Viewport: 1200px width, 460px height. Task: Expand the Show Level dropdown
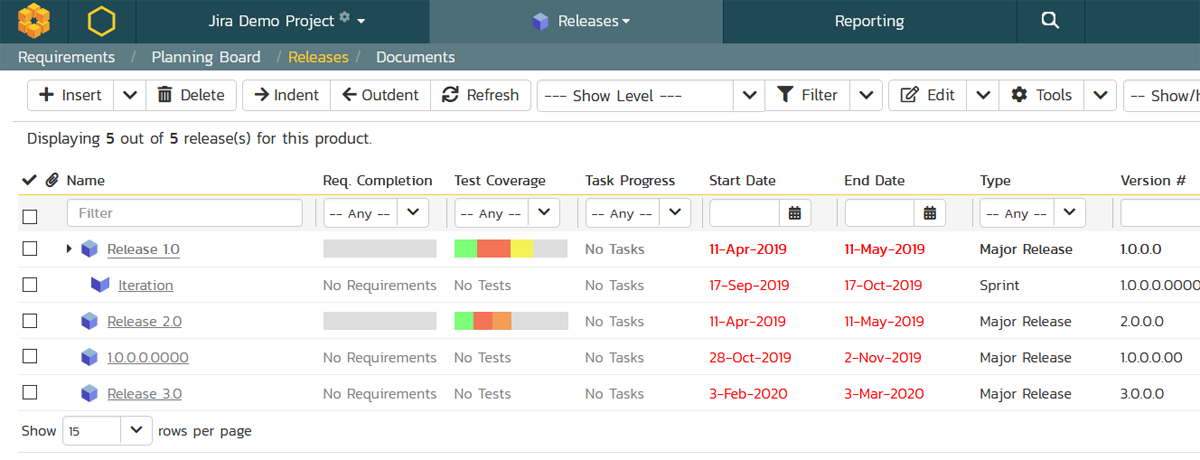click(x=750, y=96)
